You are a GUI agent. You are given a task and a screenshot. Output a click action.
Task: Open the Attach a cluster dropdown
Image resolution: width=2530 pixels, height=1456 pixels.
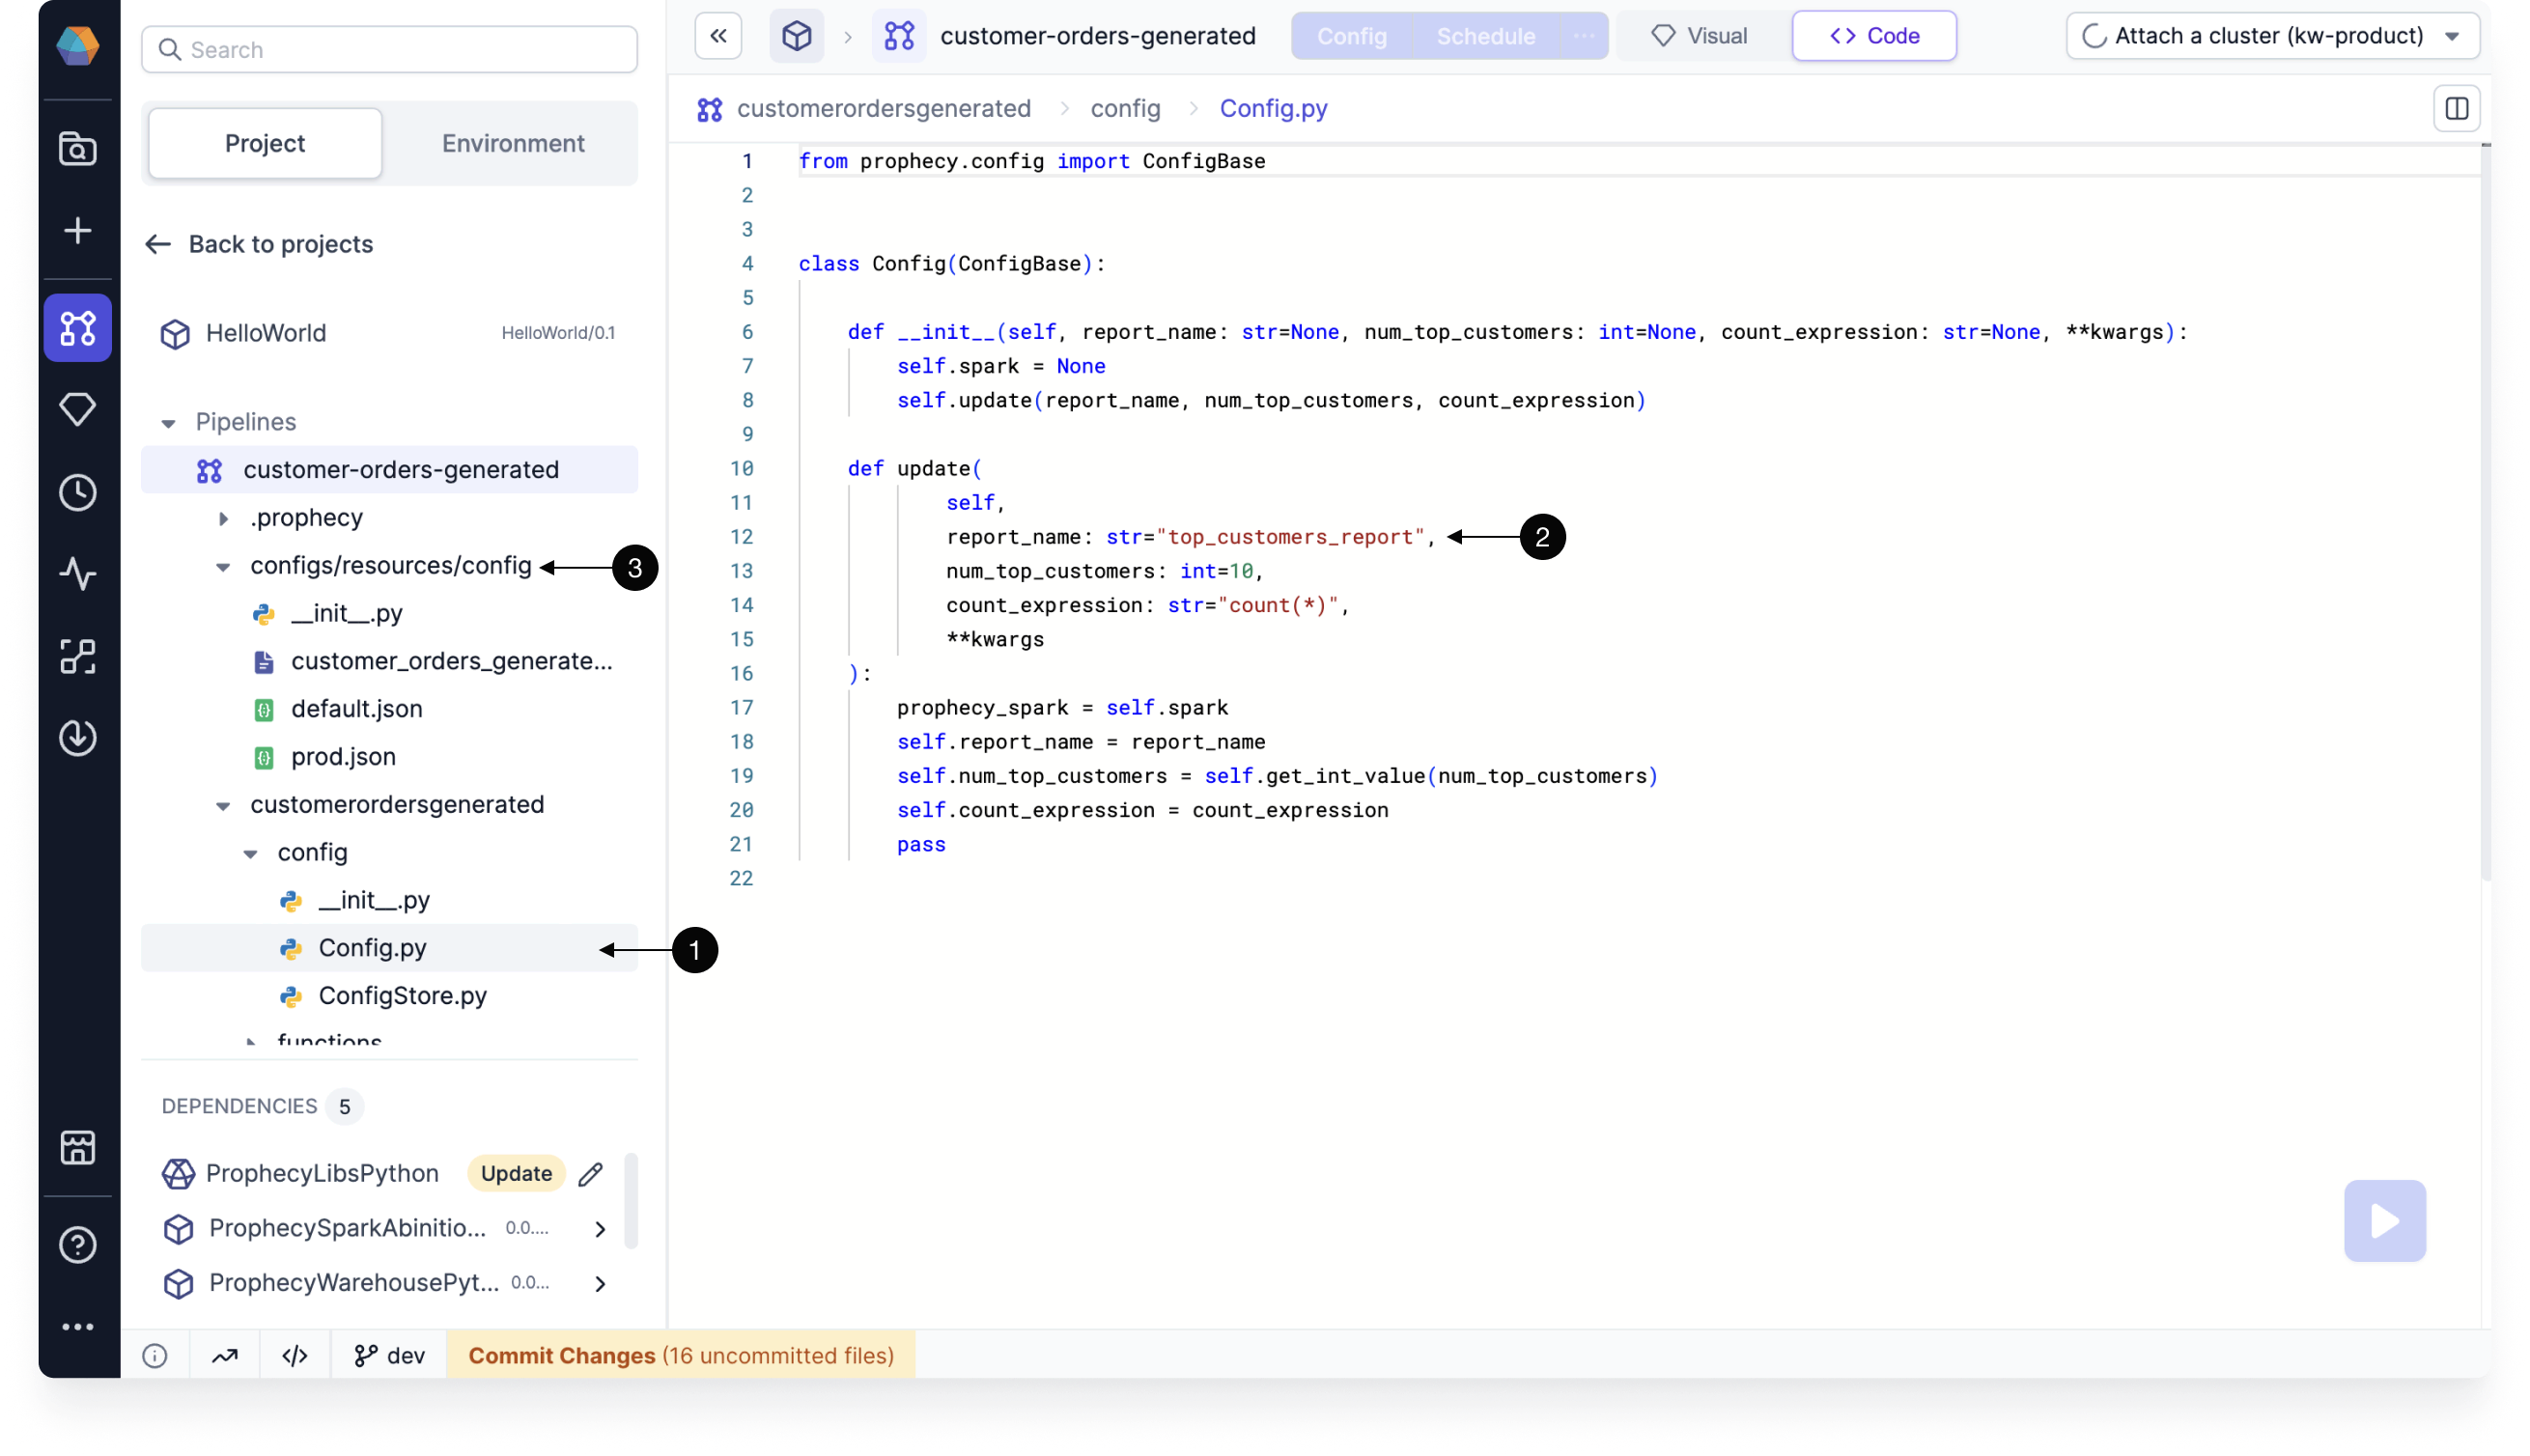(2268, 35)
